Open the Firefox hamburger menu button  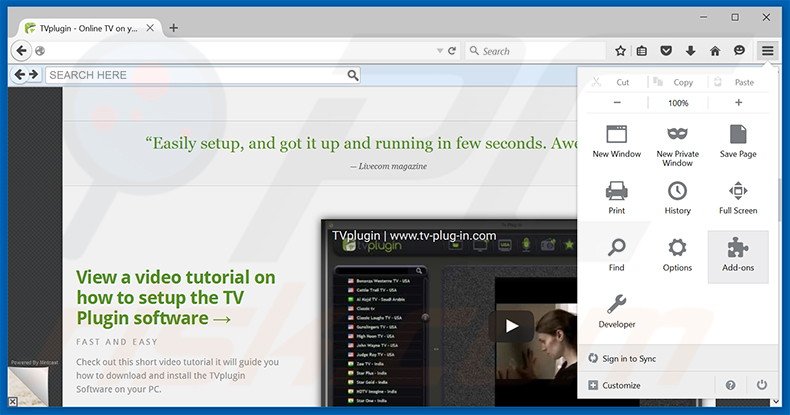pos(767,51)
